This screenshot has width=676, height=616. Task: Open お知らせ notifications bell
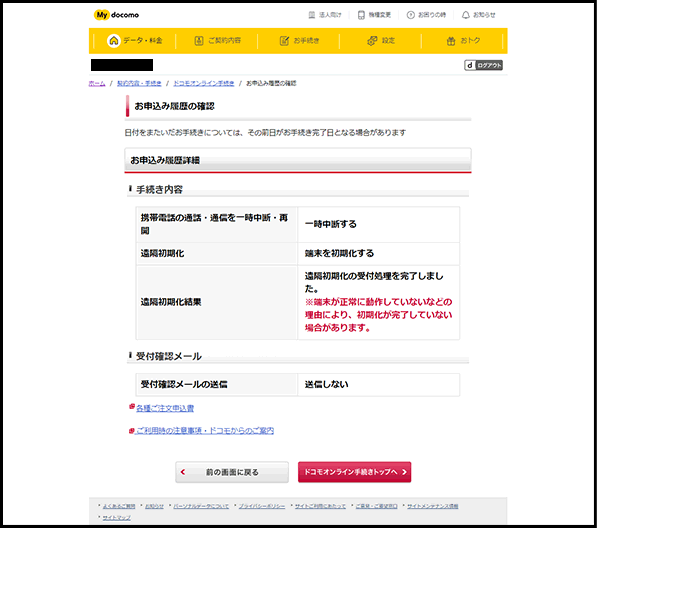pyautogui.click(x=478, y=15)
